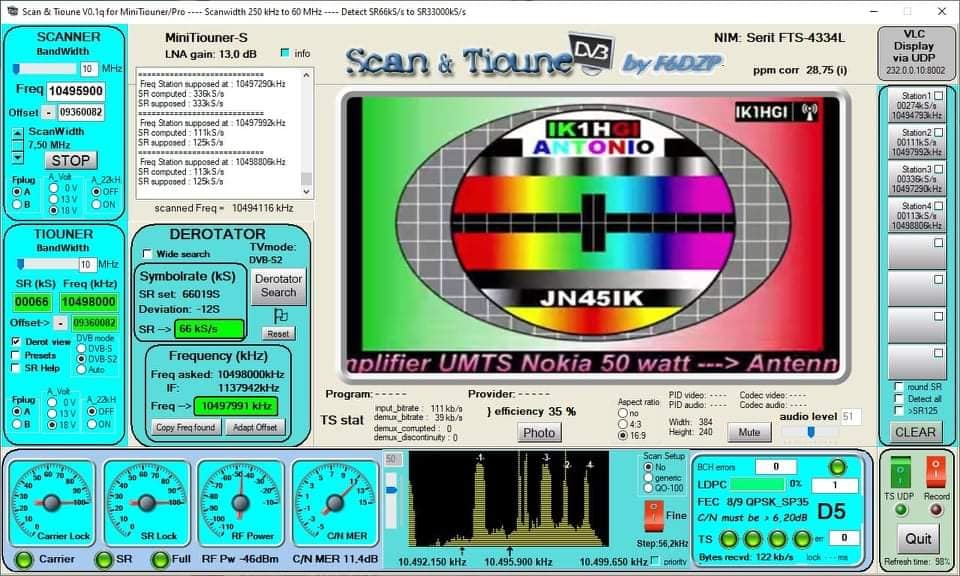The width and height of the screenshot is (960, 576).
Task: Flip the red Fine step rocker switch
Action: [654, 516]
